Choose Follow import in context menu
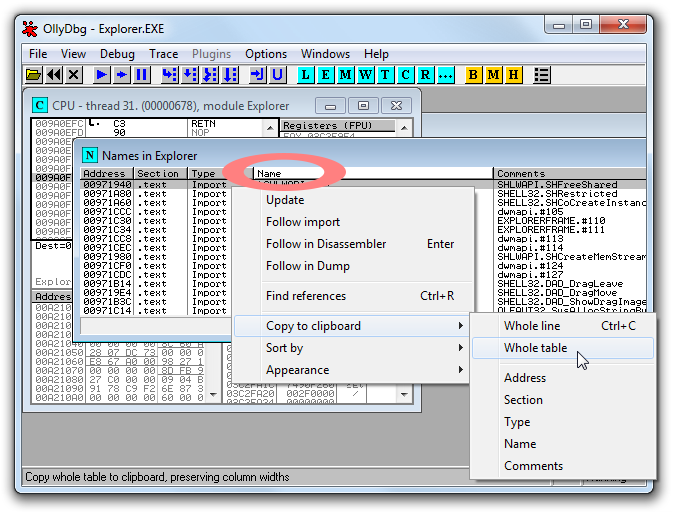This screenshot has height=512, width=675. coord(353,222)
